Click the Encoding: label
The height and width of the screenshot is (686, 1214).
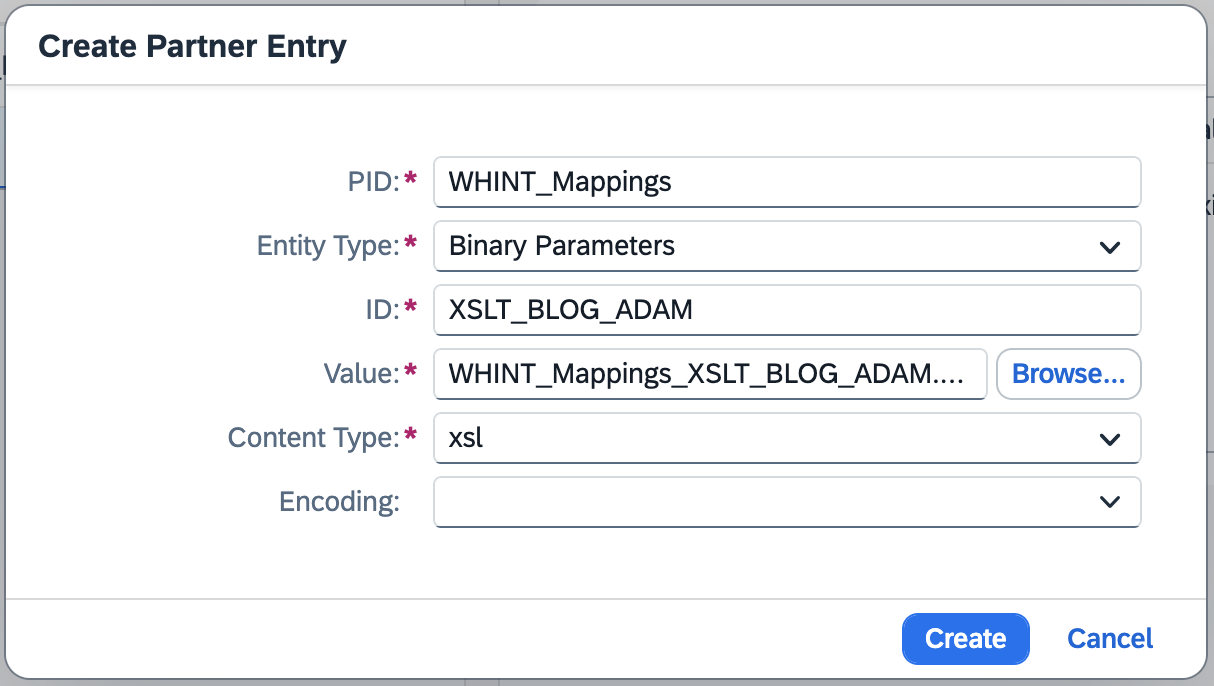(x=339, y=502)
